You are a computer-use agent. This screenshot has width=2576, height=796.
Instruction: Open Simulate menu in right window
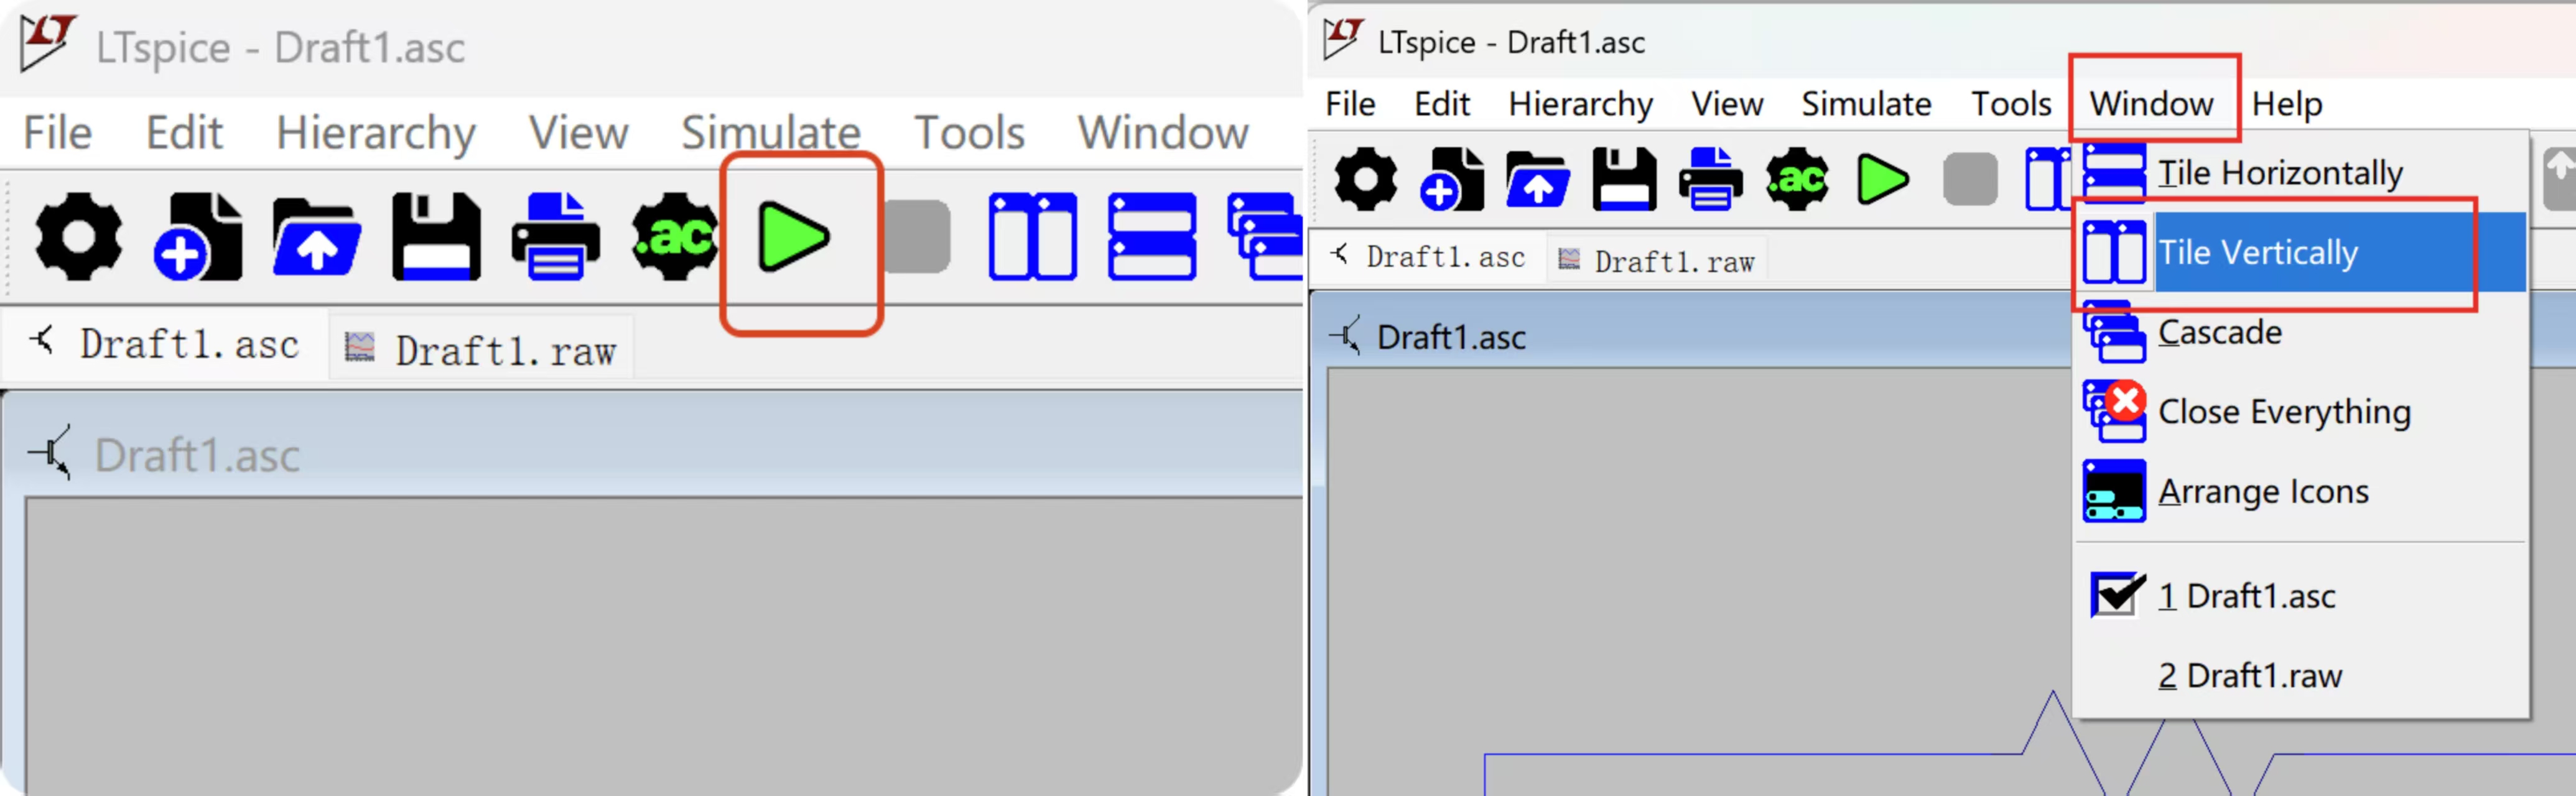pyautogui.click(x=1866, y=104)
